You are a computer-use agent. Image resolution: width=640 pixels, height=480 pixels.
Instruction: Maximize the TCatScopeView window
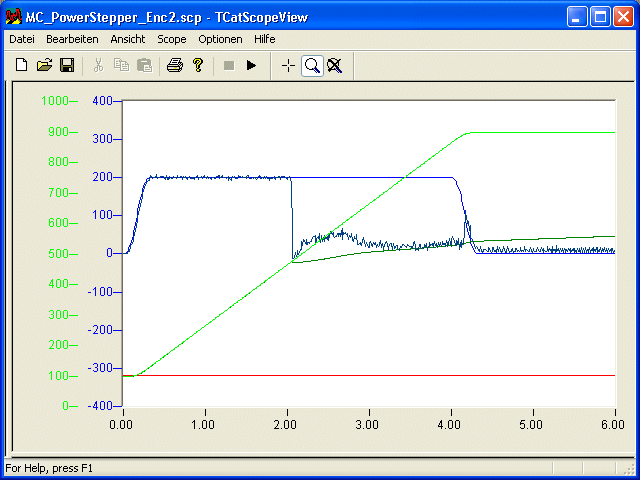600,17
